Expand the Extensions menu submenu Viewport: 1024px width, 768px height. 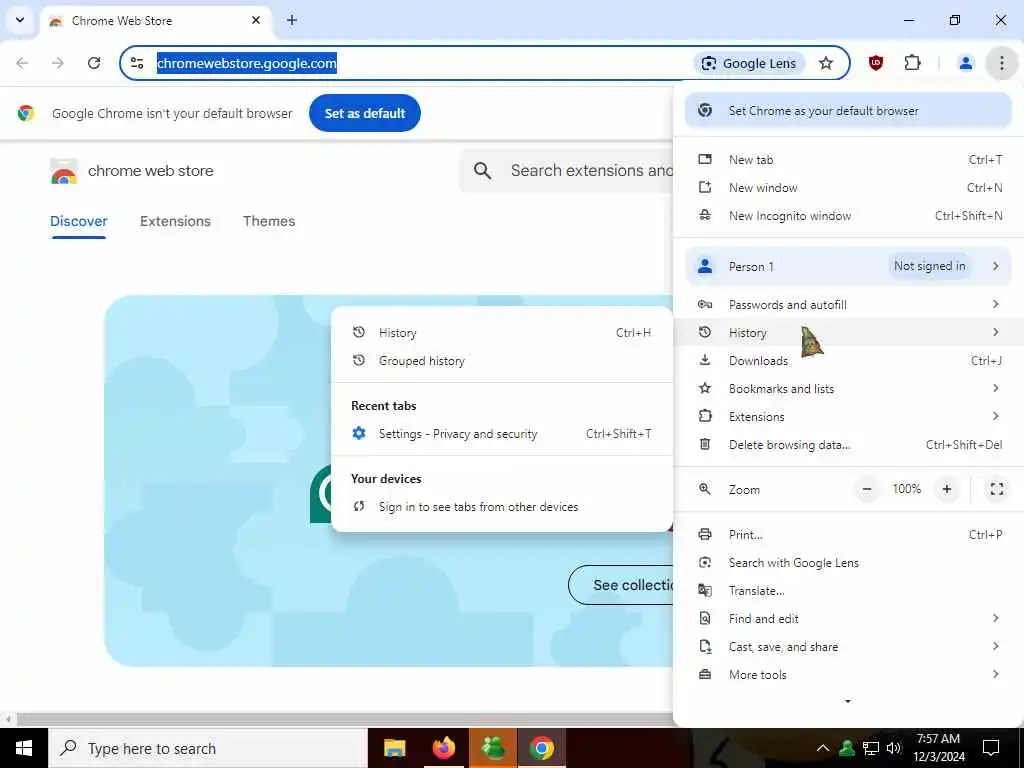[848, 417]
